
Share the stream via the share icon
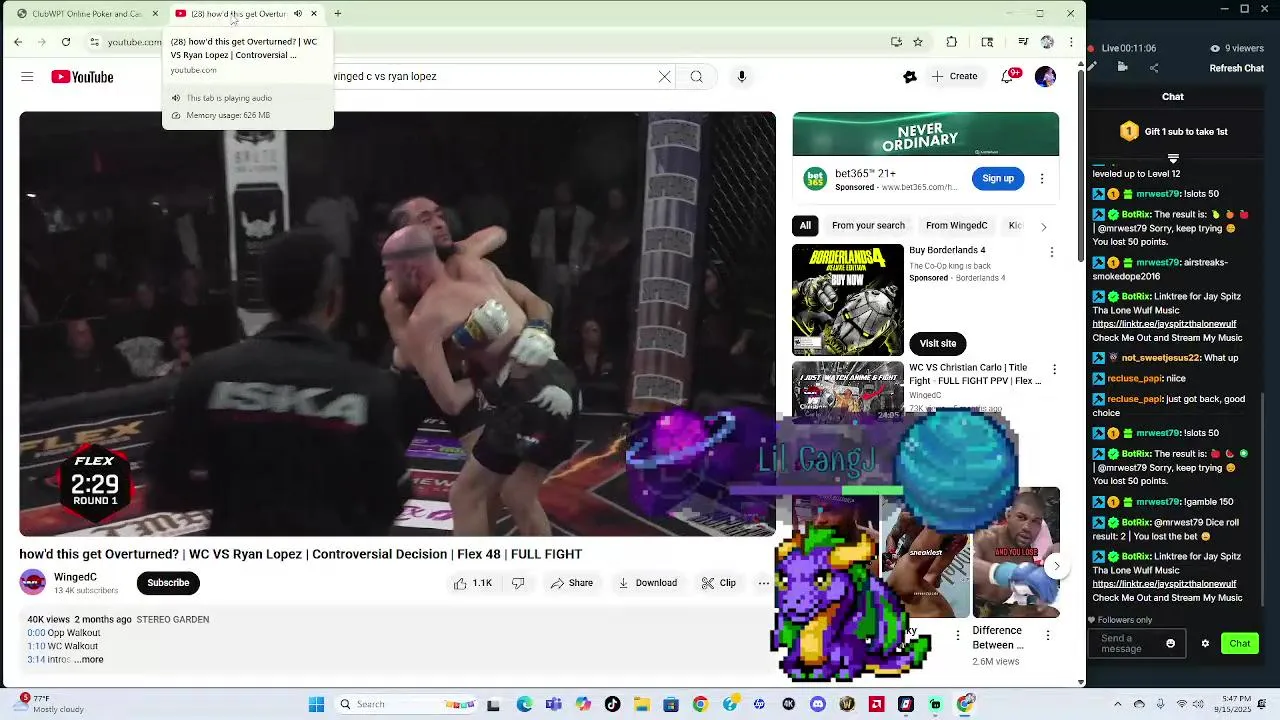point(1154,68)
